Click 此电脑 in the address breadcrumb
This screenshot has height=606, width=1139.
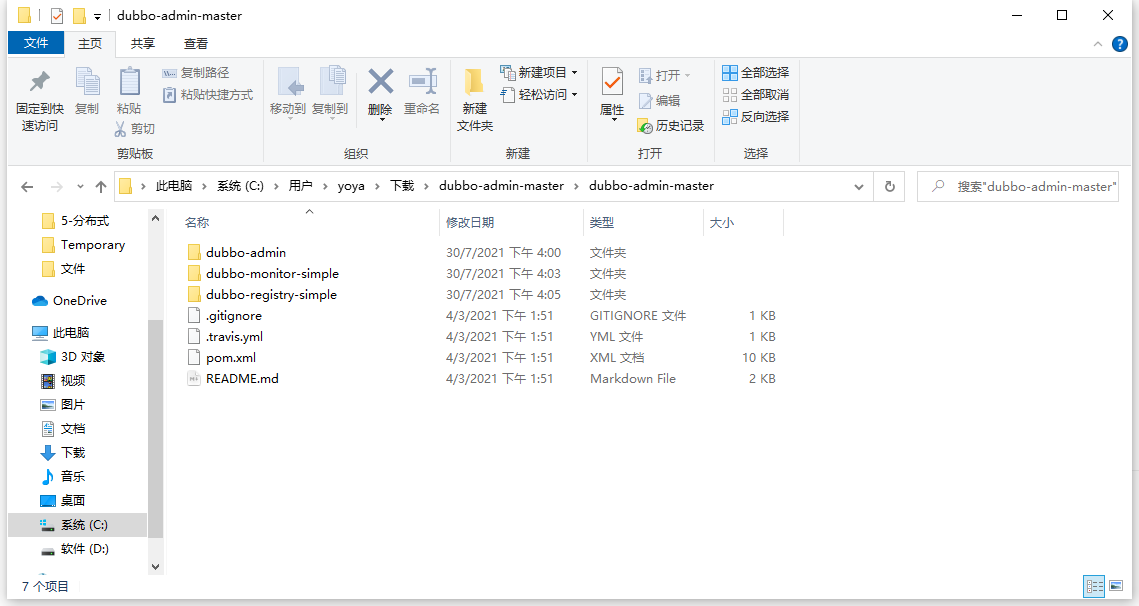tap(174, 186)
